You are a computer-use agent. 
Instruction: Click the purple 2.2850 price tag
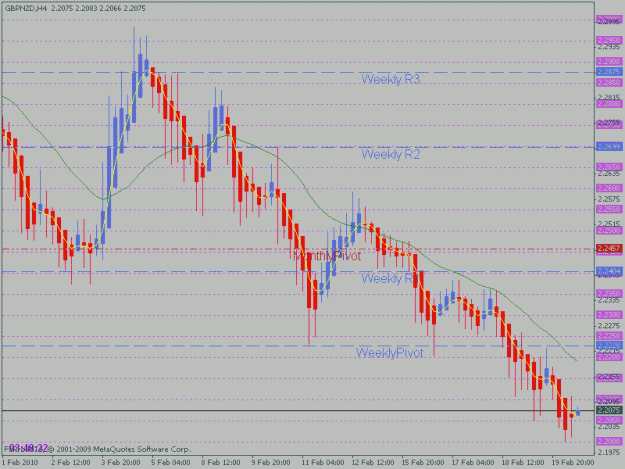(x=609, y=82)
